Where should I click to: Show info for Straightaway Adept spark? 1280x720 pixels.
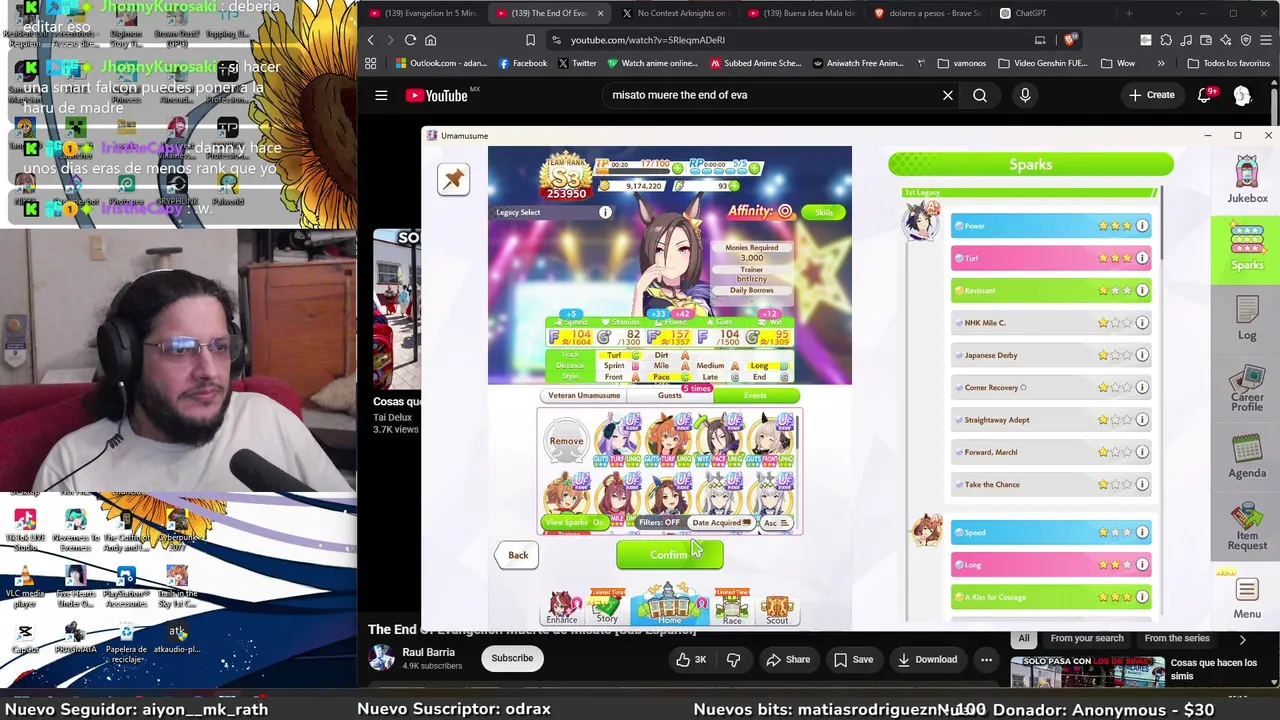coord(1142,420)
